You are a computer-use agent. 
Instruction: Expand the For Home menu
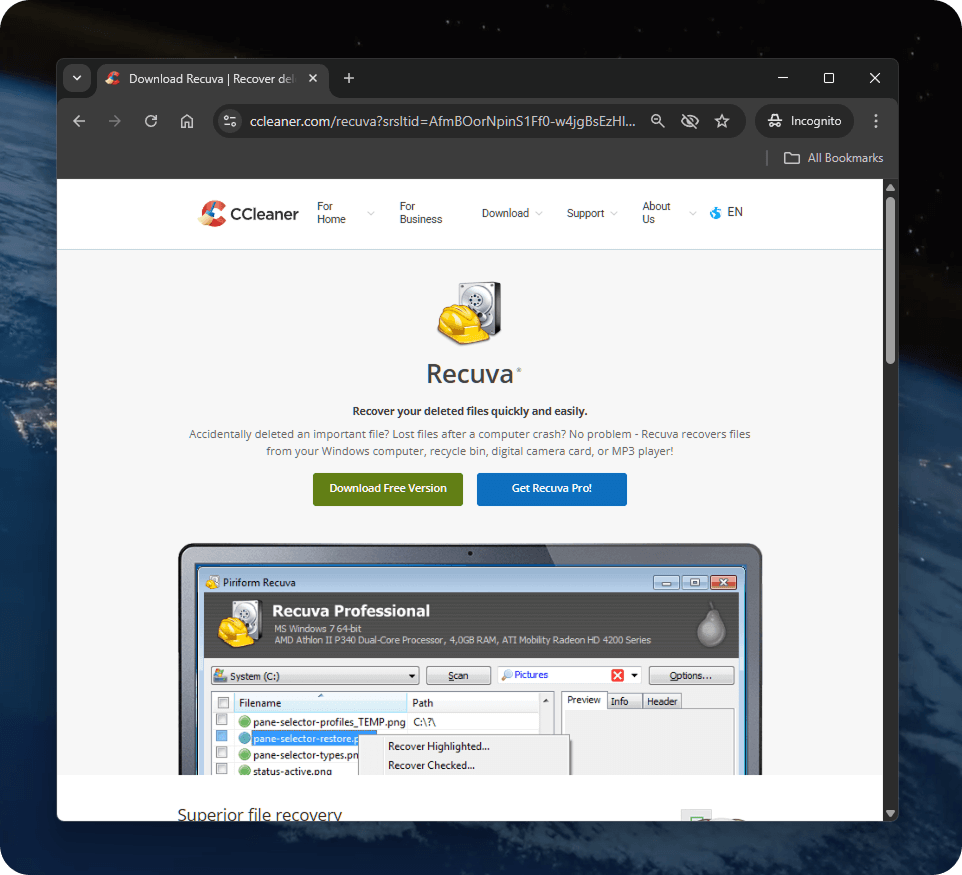(x=345, y=213)
